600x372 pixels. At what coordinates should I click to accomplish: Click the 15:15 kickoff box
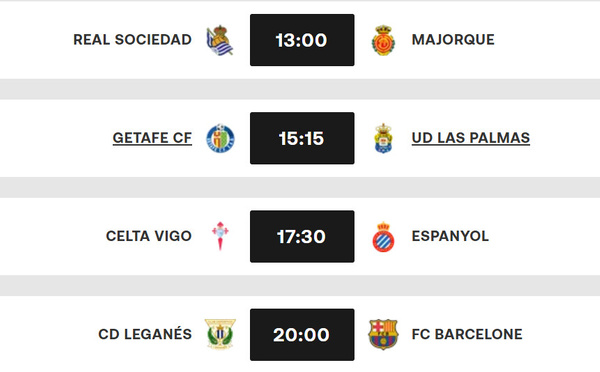(302, 138)
